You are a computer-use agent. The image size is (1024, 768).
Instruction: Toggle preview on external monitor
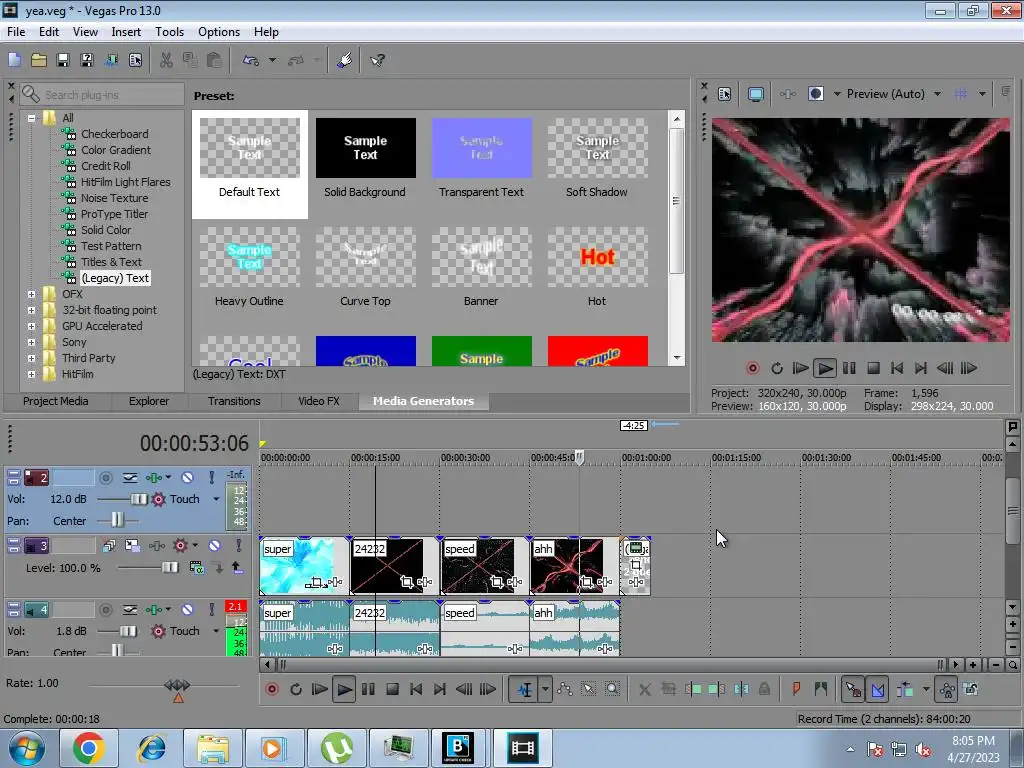pyautogui.click(x=756, y=94)
